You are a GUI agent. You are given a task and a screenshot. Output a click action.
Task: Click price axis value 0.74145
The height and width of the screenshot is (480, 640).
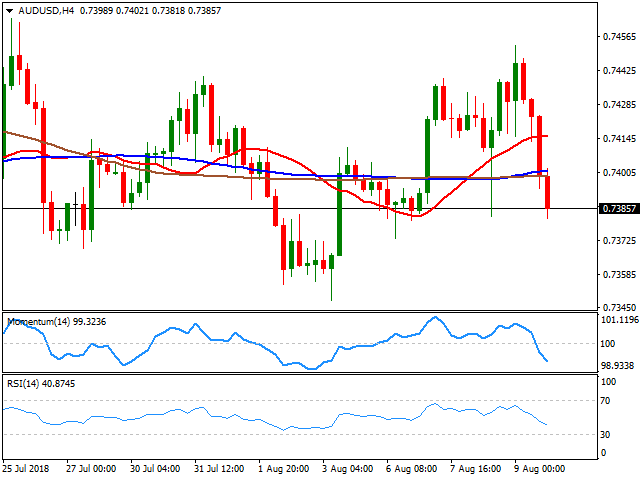[x=619, y=139]
